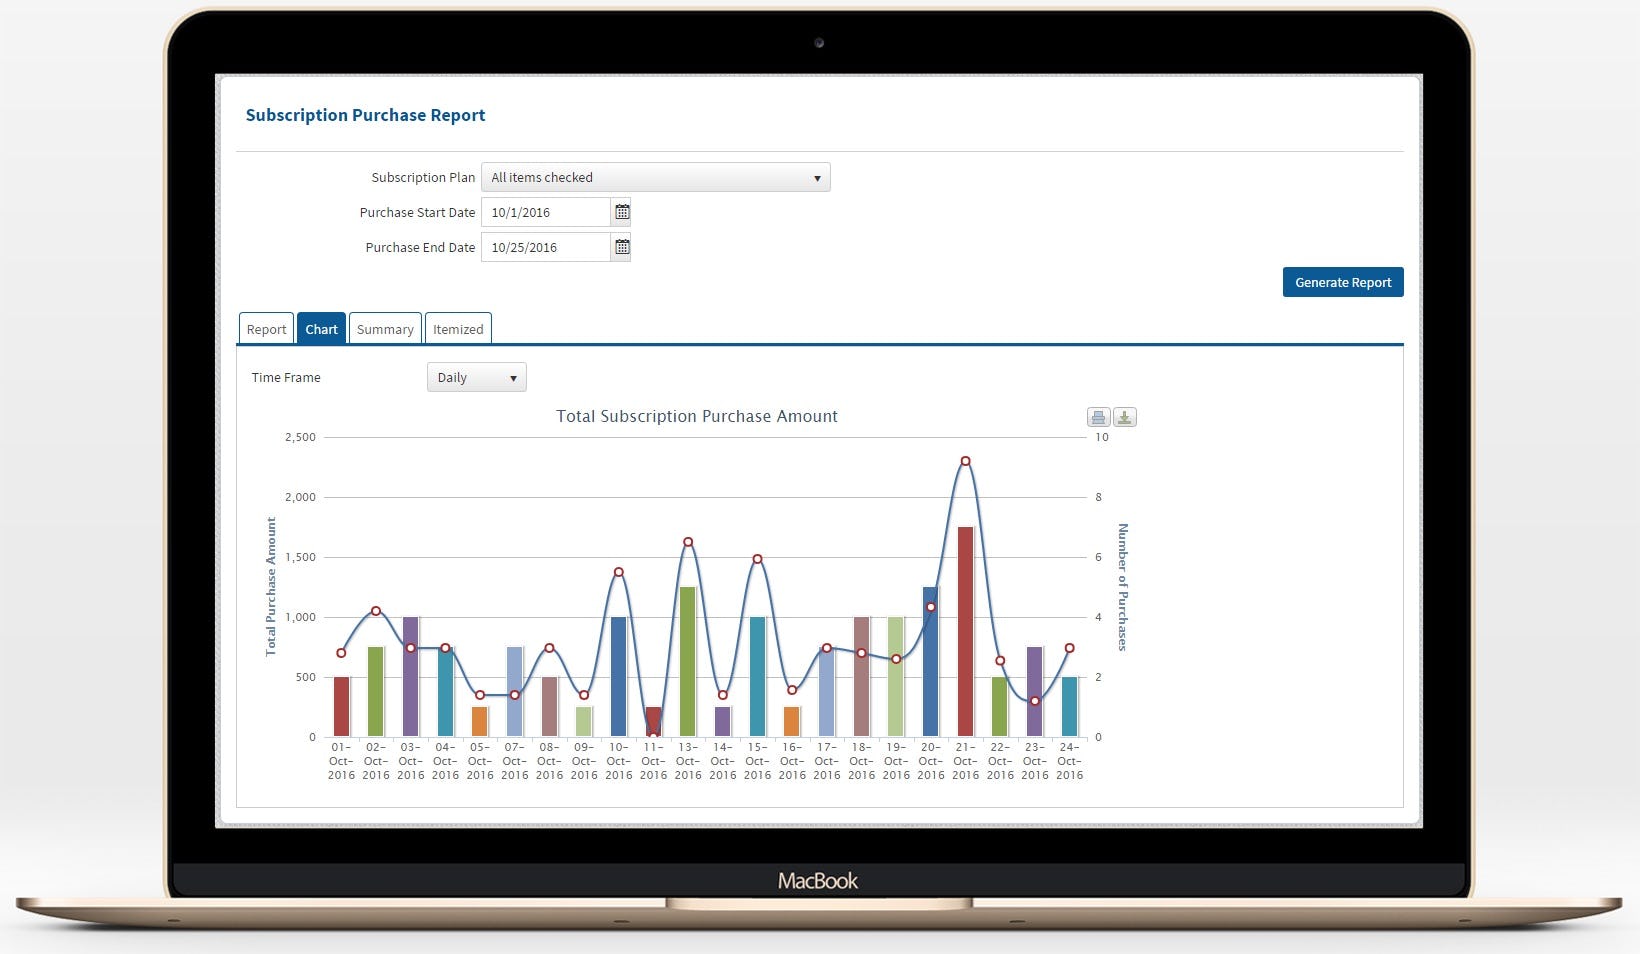
Task: Click the line peak marker above 21-Oct-2016
Action: [x=963, y=461]
